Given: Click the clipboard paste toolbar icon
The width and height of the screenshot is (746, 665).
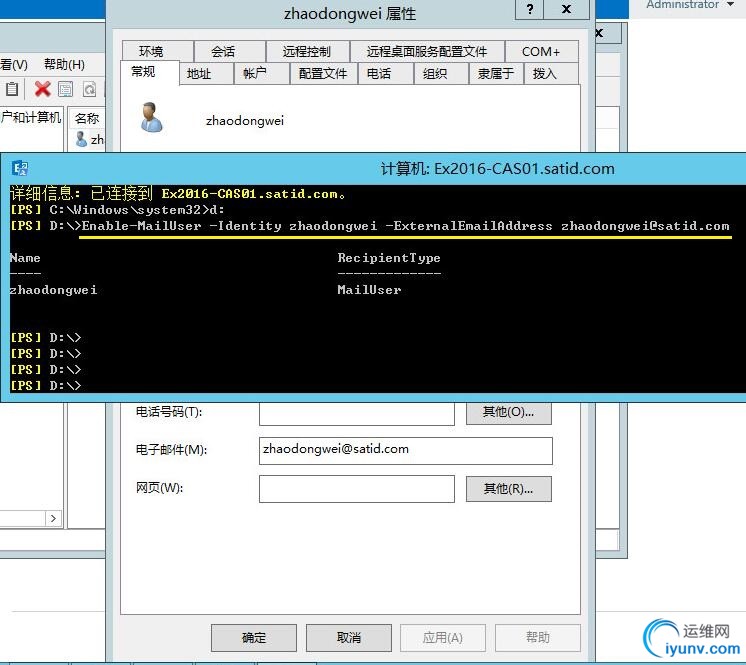Looking at the screenshot, I should coord(12,89).
